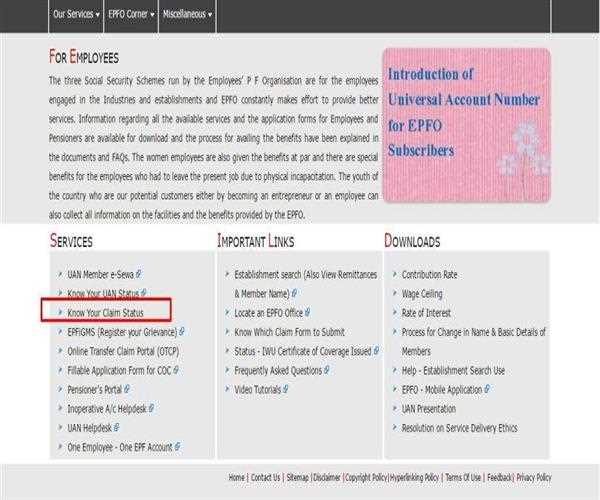Open the Privacy Policy footer link
The height and width of the screenshot is (500, 600).
534,477
